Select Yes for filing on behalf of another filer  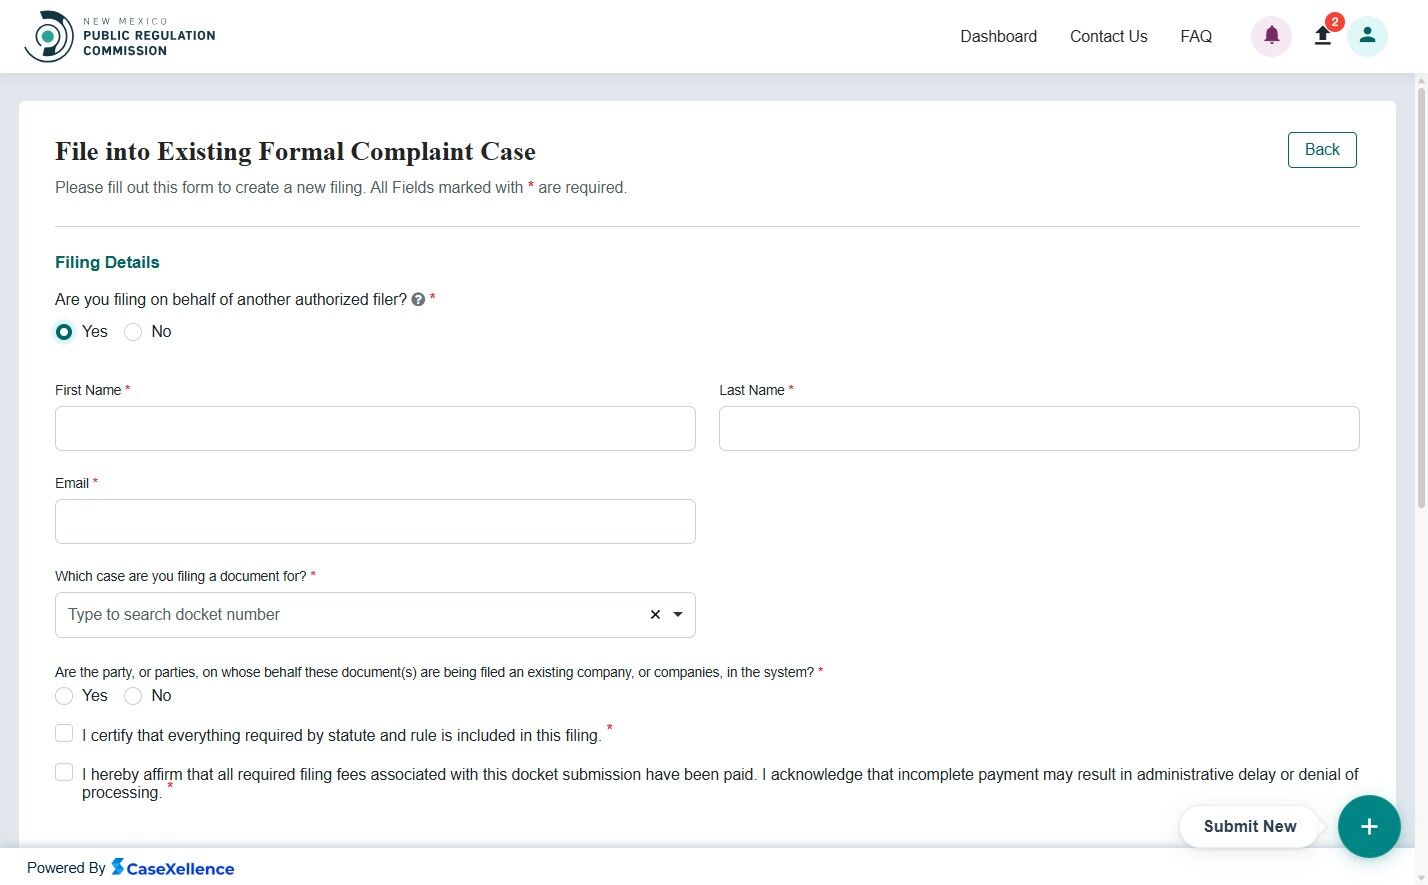(64, 332)
